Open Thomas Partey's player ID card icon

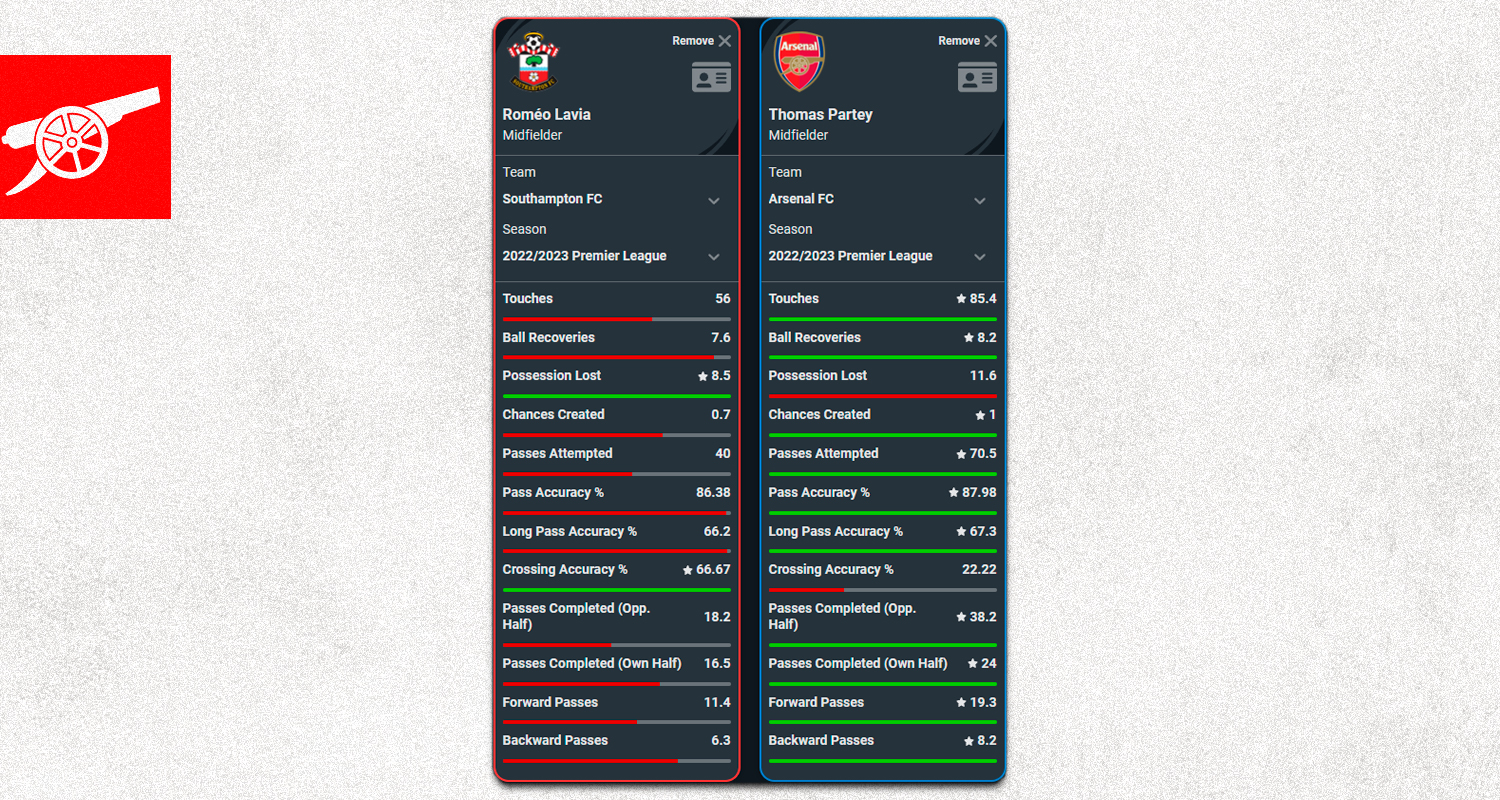tap(977, 77)
